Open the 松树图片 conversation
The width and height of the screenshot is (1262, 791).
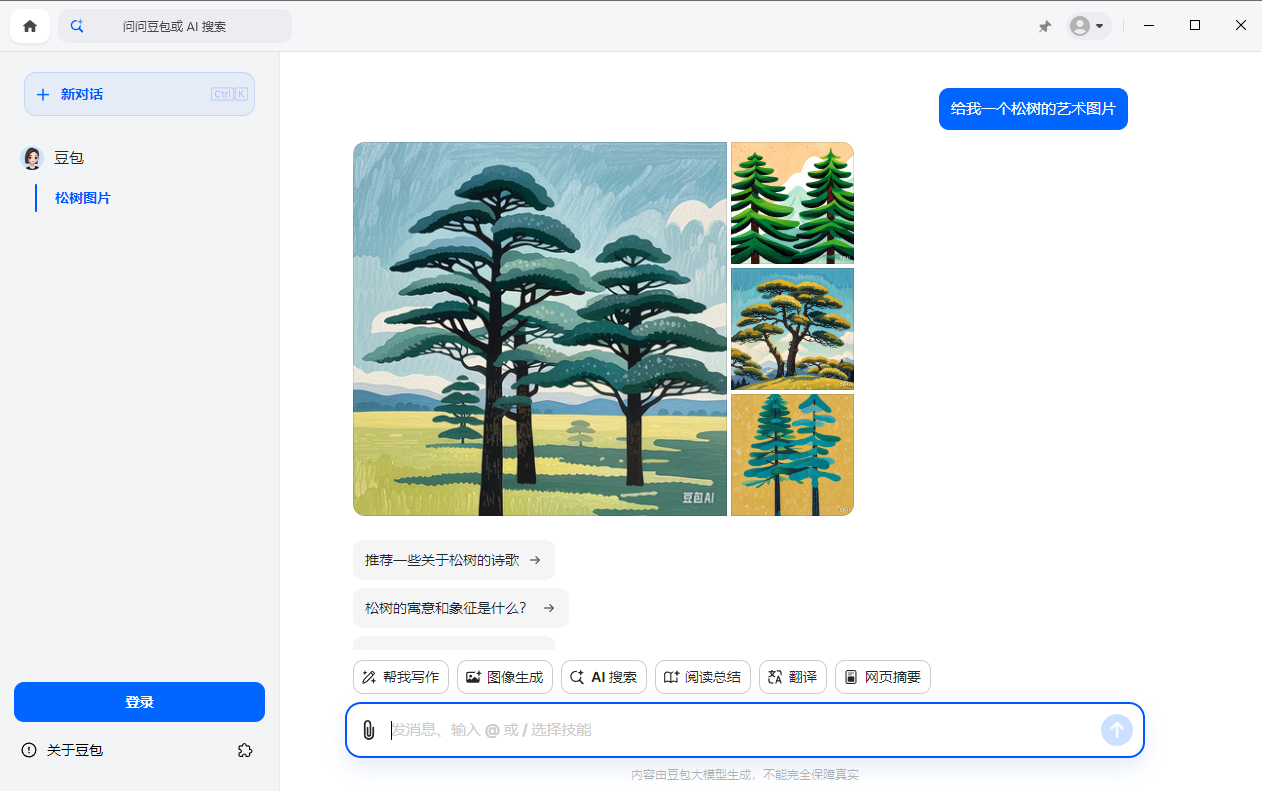point(82,198)
